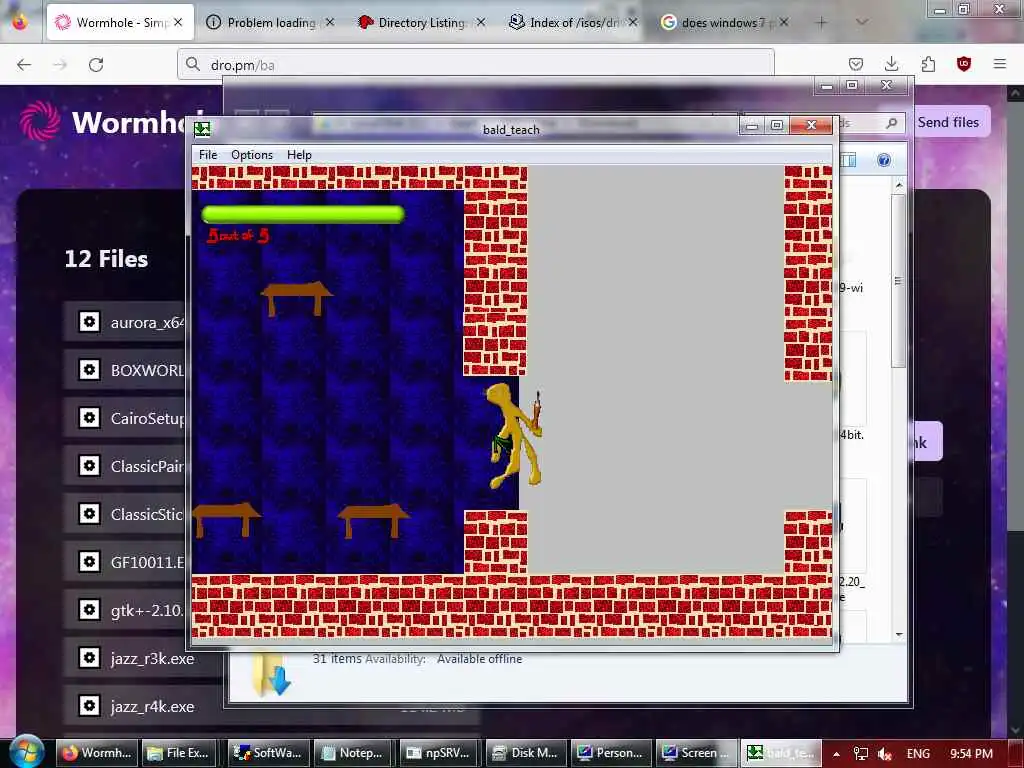Image resolution: width=1024 pixels, height=768 pixels.
Task: Expand the list all tabs dropdown
Action: [x=862, y=22]
